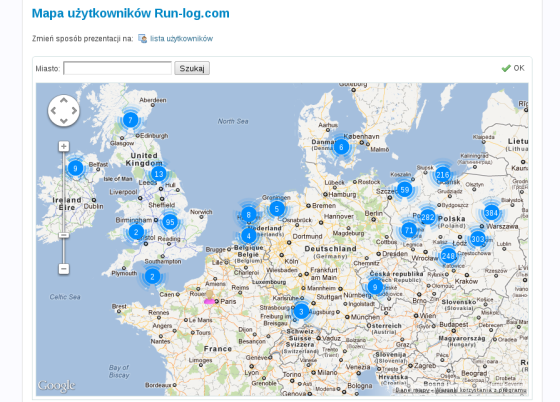Click the user list icon beside link
Viewport: 560px width, 402px height.
pos(142,39)
